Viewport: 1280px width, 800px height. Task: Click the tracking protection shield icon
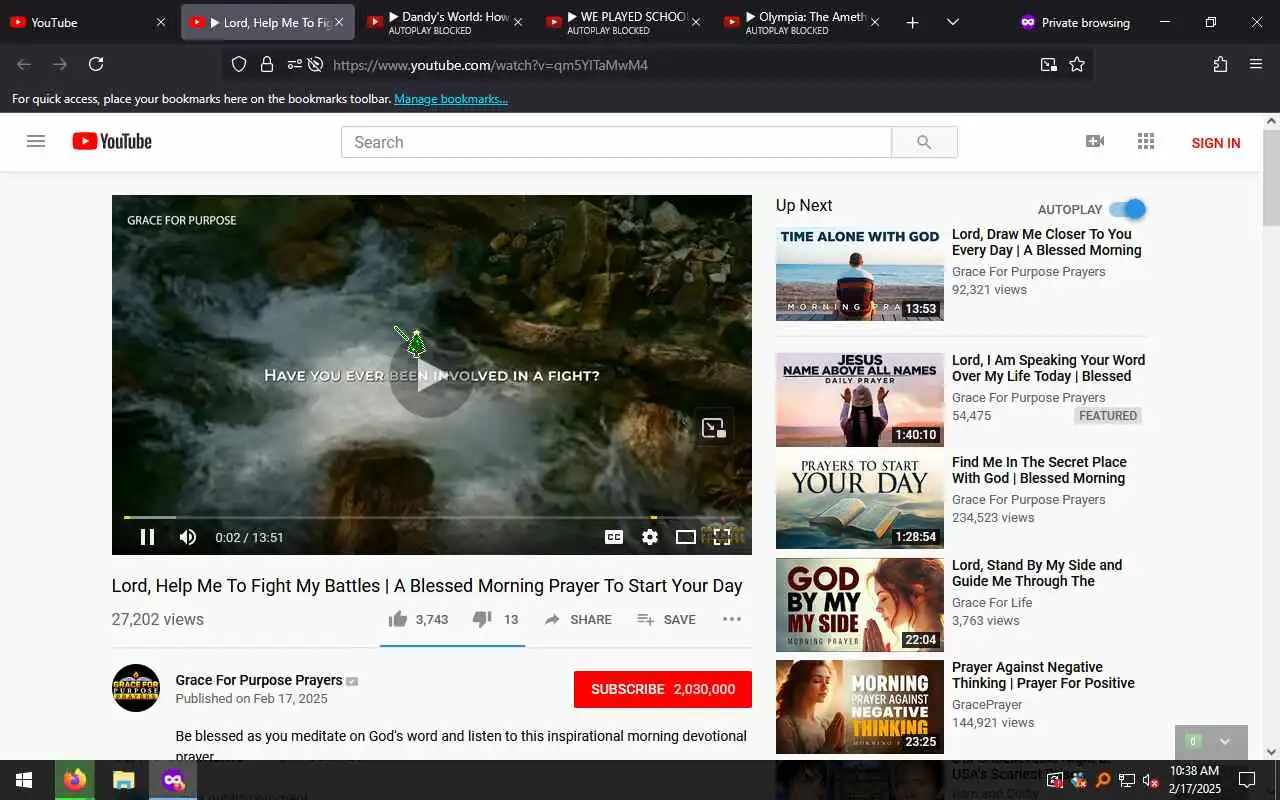click(239, 64)
